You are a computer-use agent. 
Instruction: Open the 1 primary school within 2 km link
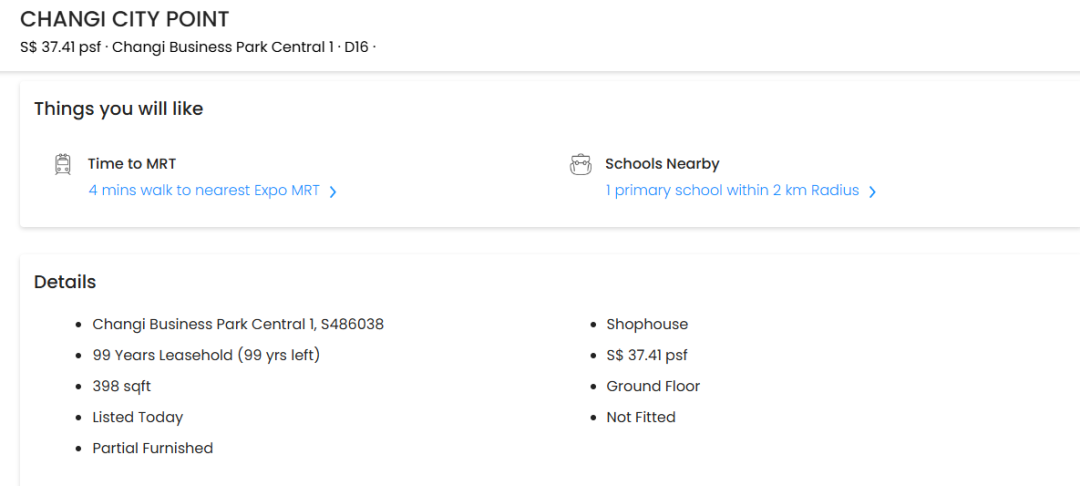pos(732,191)
